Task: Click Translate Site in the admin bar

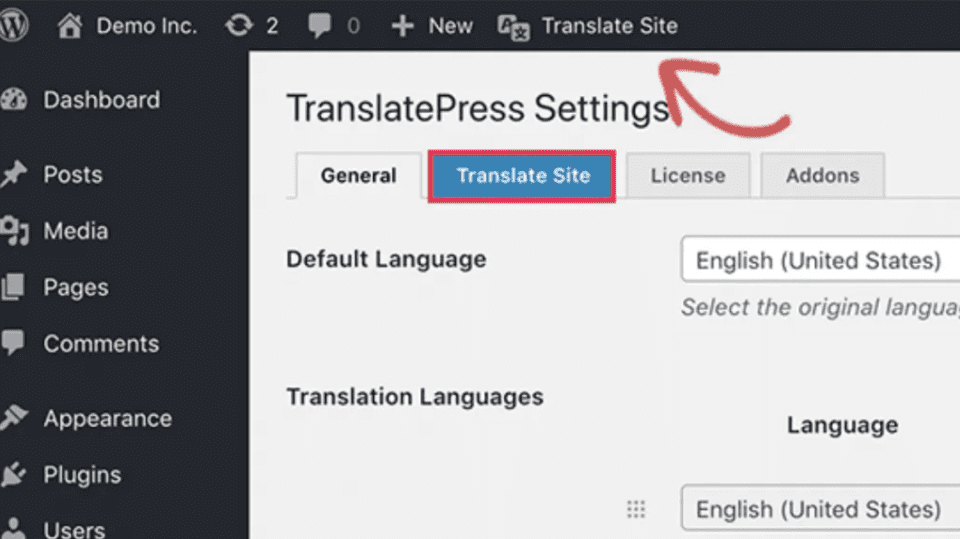Action: click(x=609, y=26)
